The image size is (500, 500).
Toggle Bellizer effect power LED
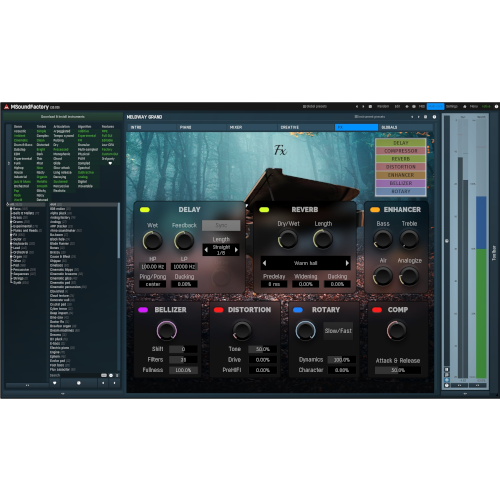(143, 310)
